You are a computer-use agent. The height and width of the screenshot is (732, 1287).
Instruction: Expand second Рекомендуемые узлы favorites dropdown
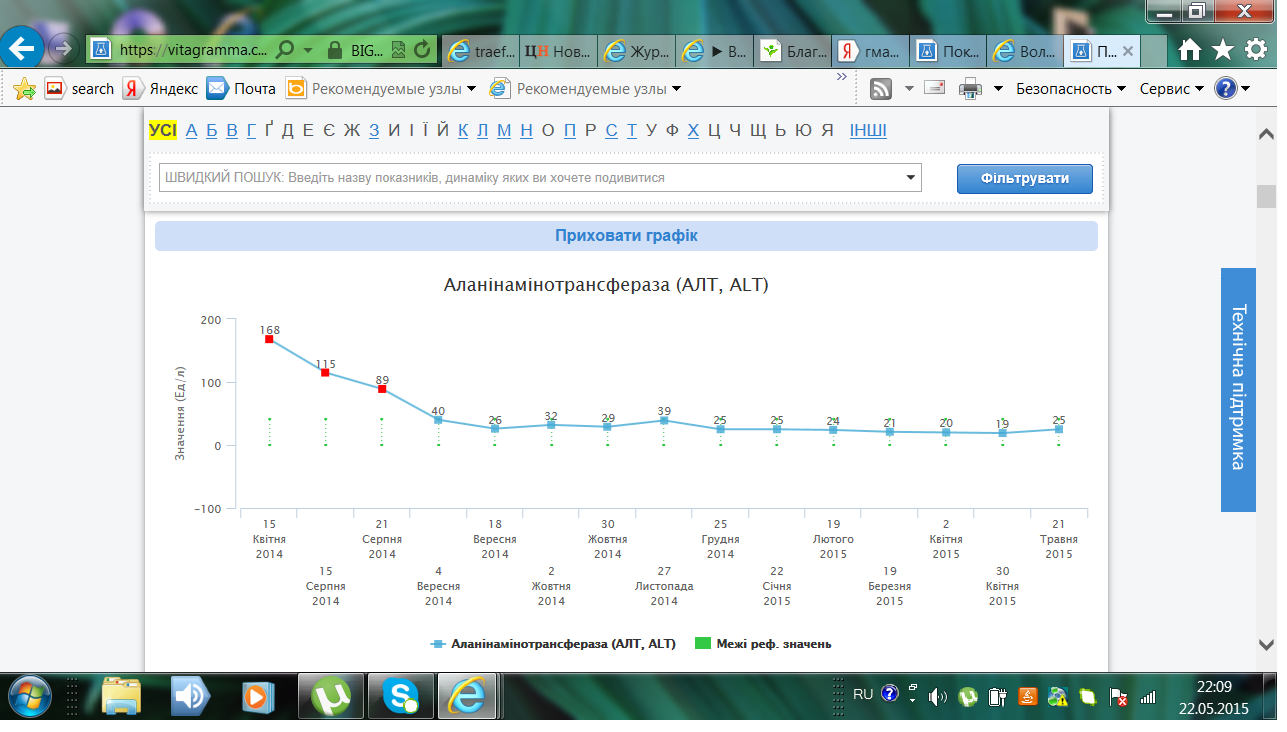(676, 89)
